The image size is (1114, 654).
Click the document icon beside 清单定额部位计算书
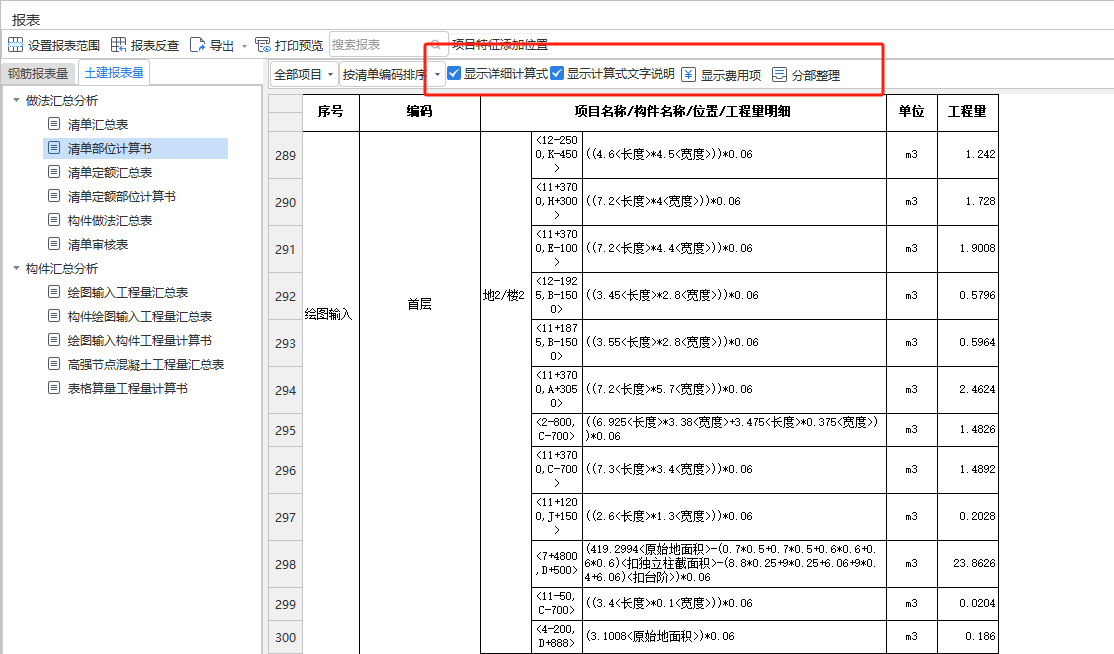(54, 196)
